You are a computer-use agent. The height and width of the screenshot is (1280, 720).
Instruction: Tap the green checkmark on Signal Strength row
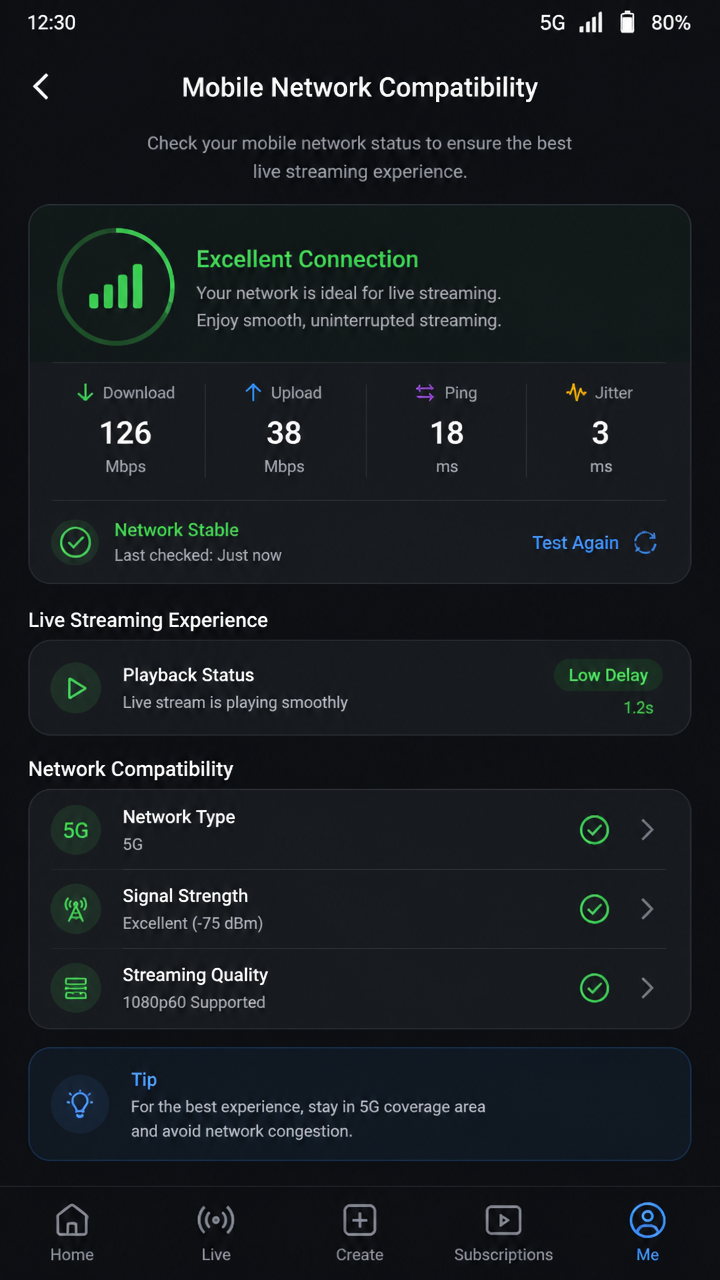(595, 909)
